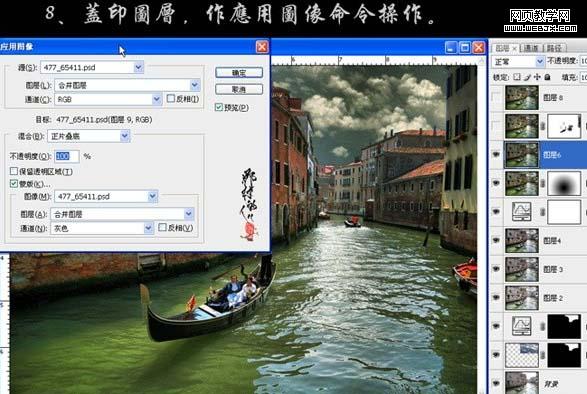The image size is (587, 394).
Task: Switch to 通道 channels tab
Action: (x=531, y=48)
